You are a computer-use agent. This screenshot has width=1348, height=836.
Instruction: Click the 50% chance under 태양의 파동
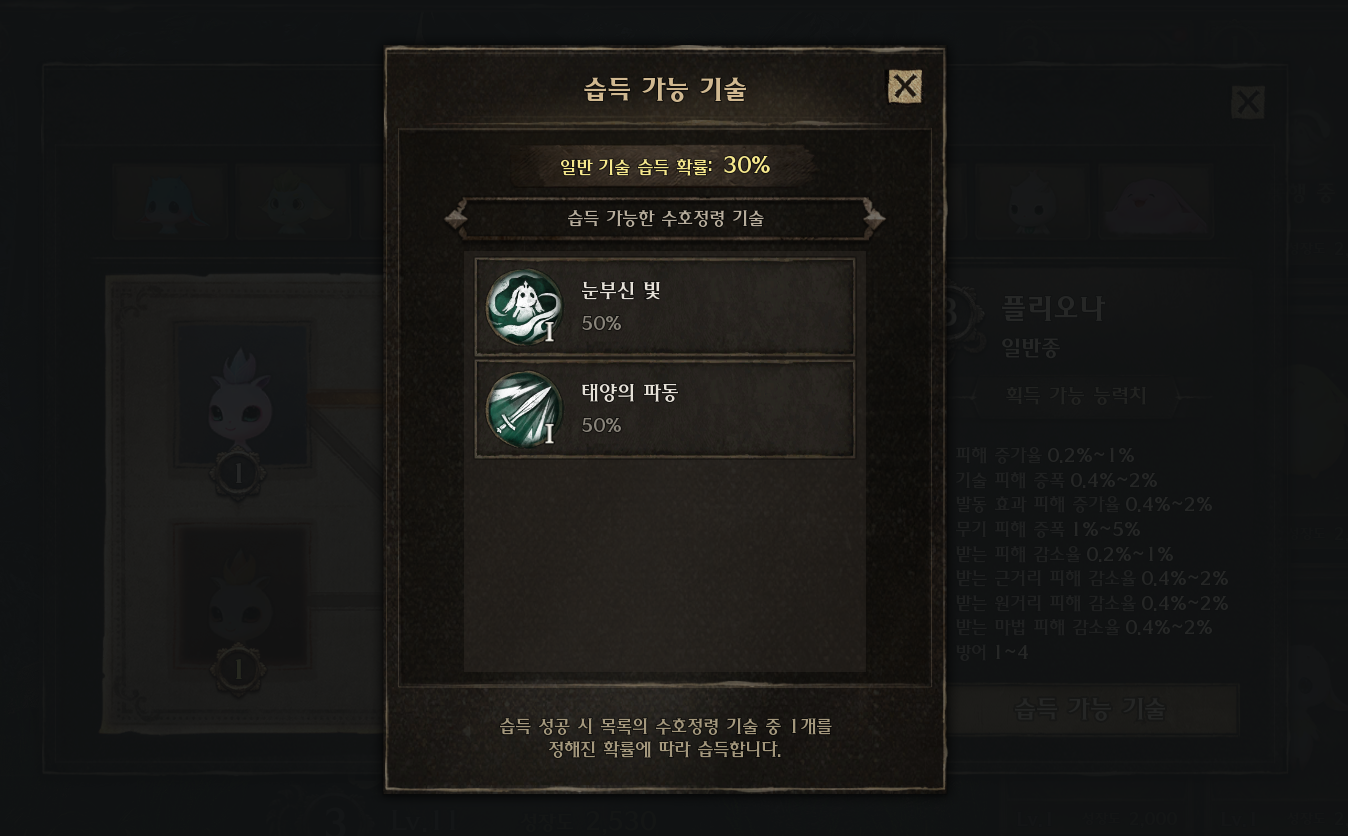(601, 425)
